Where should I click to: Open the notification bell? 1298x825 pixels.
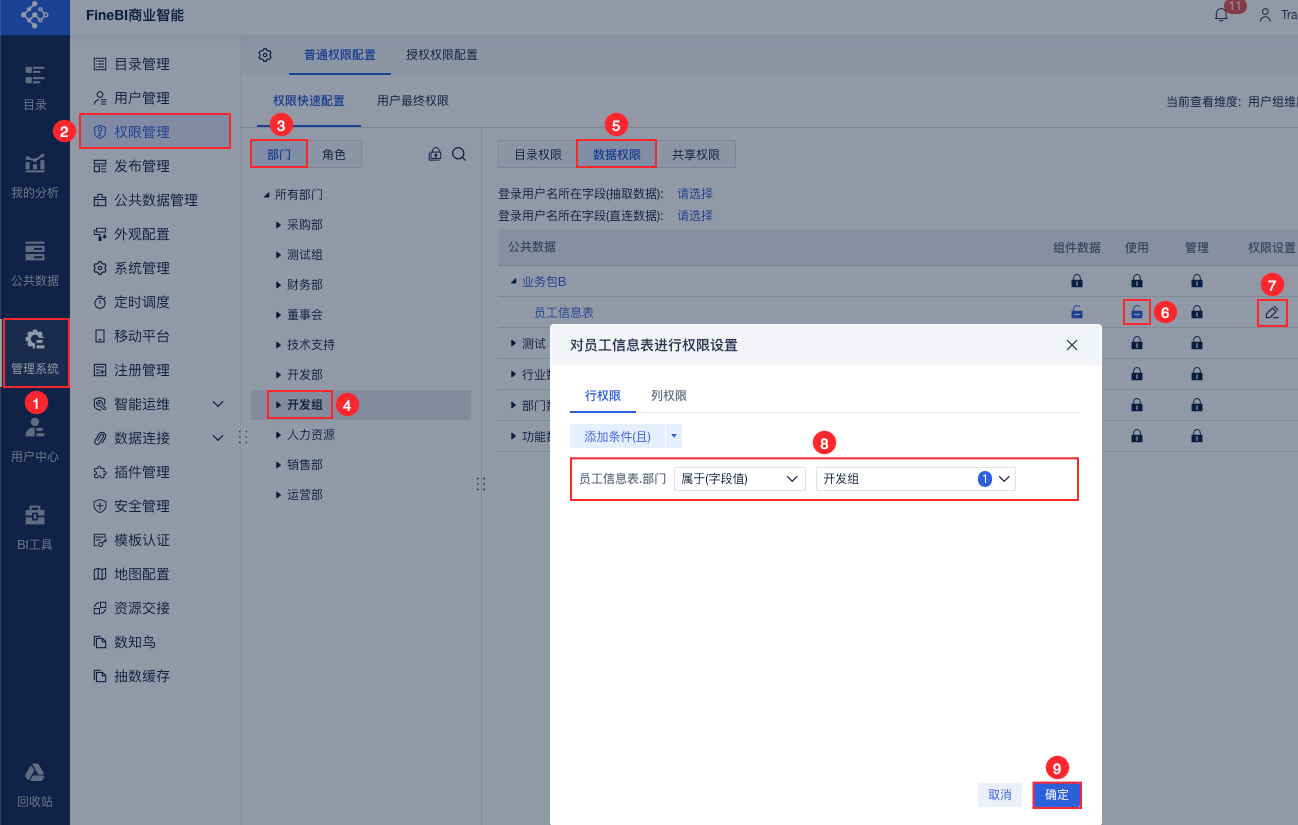(x=1221, y=15)
